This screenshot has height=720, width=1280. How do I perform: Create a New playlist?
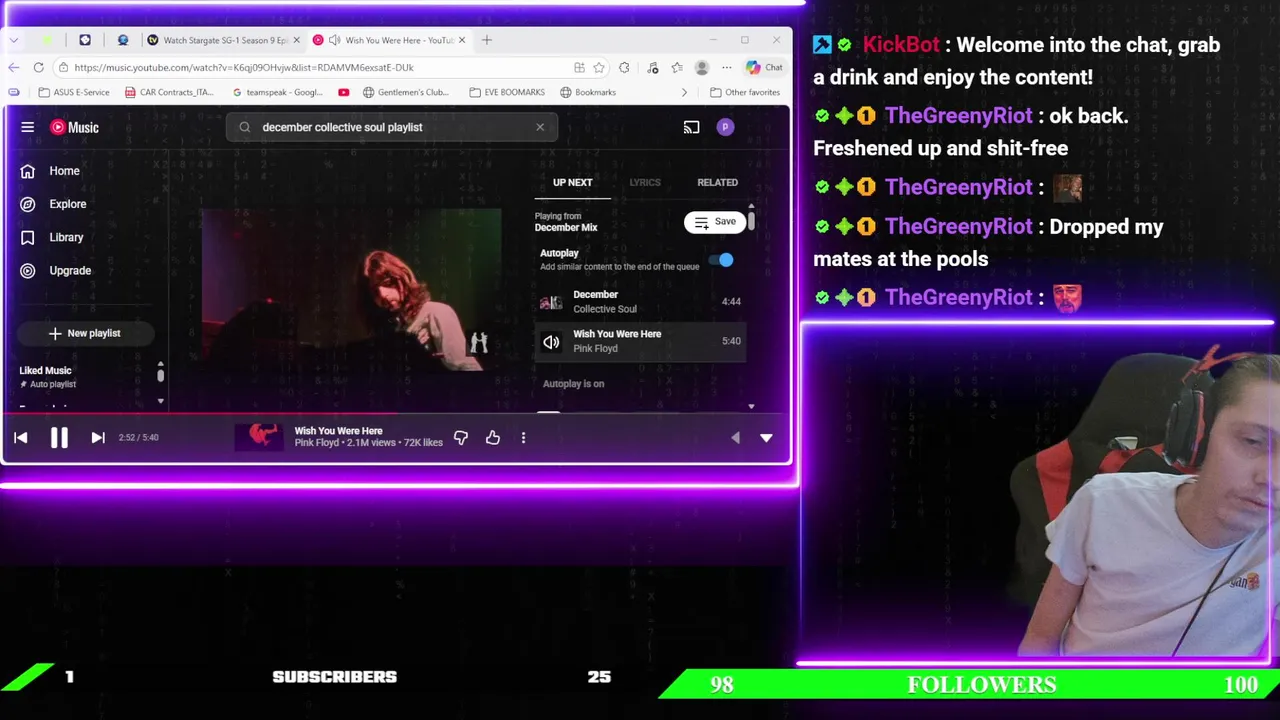tap(85, 333)
